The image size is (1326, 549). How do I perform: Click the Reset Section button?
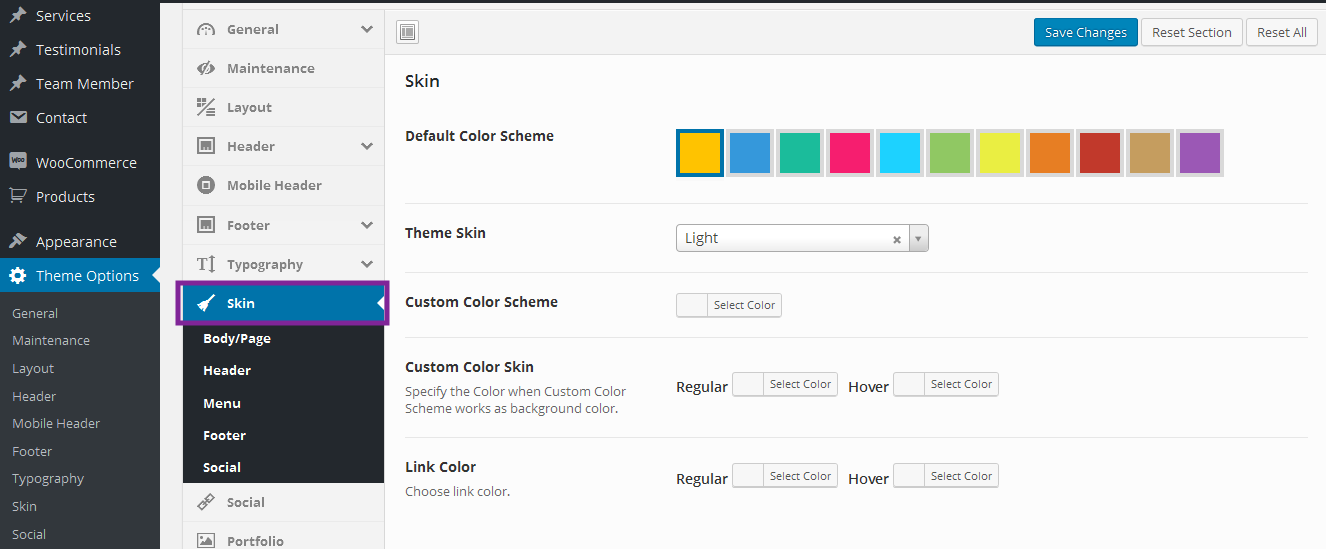tap(1191, 32)
